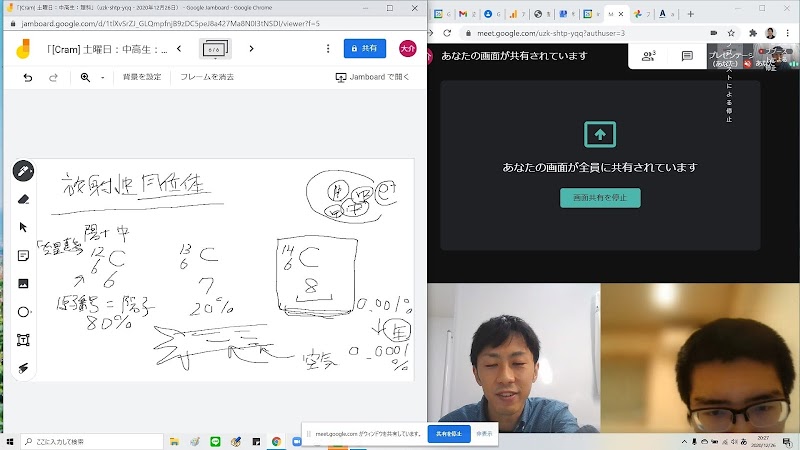The height and width of the screenshot is (450, 800).
Task: Go to the previous Jamboard frame
Action: pos(179,48)
